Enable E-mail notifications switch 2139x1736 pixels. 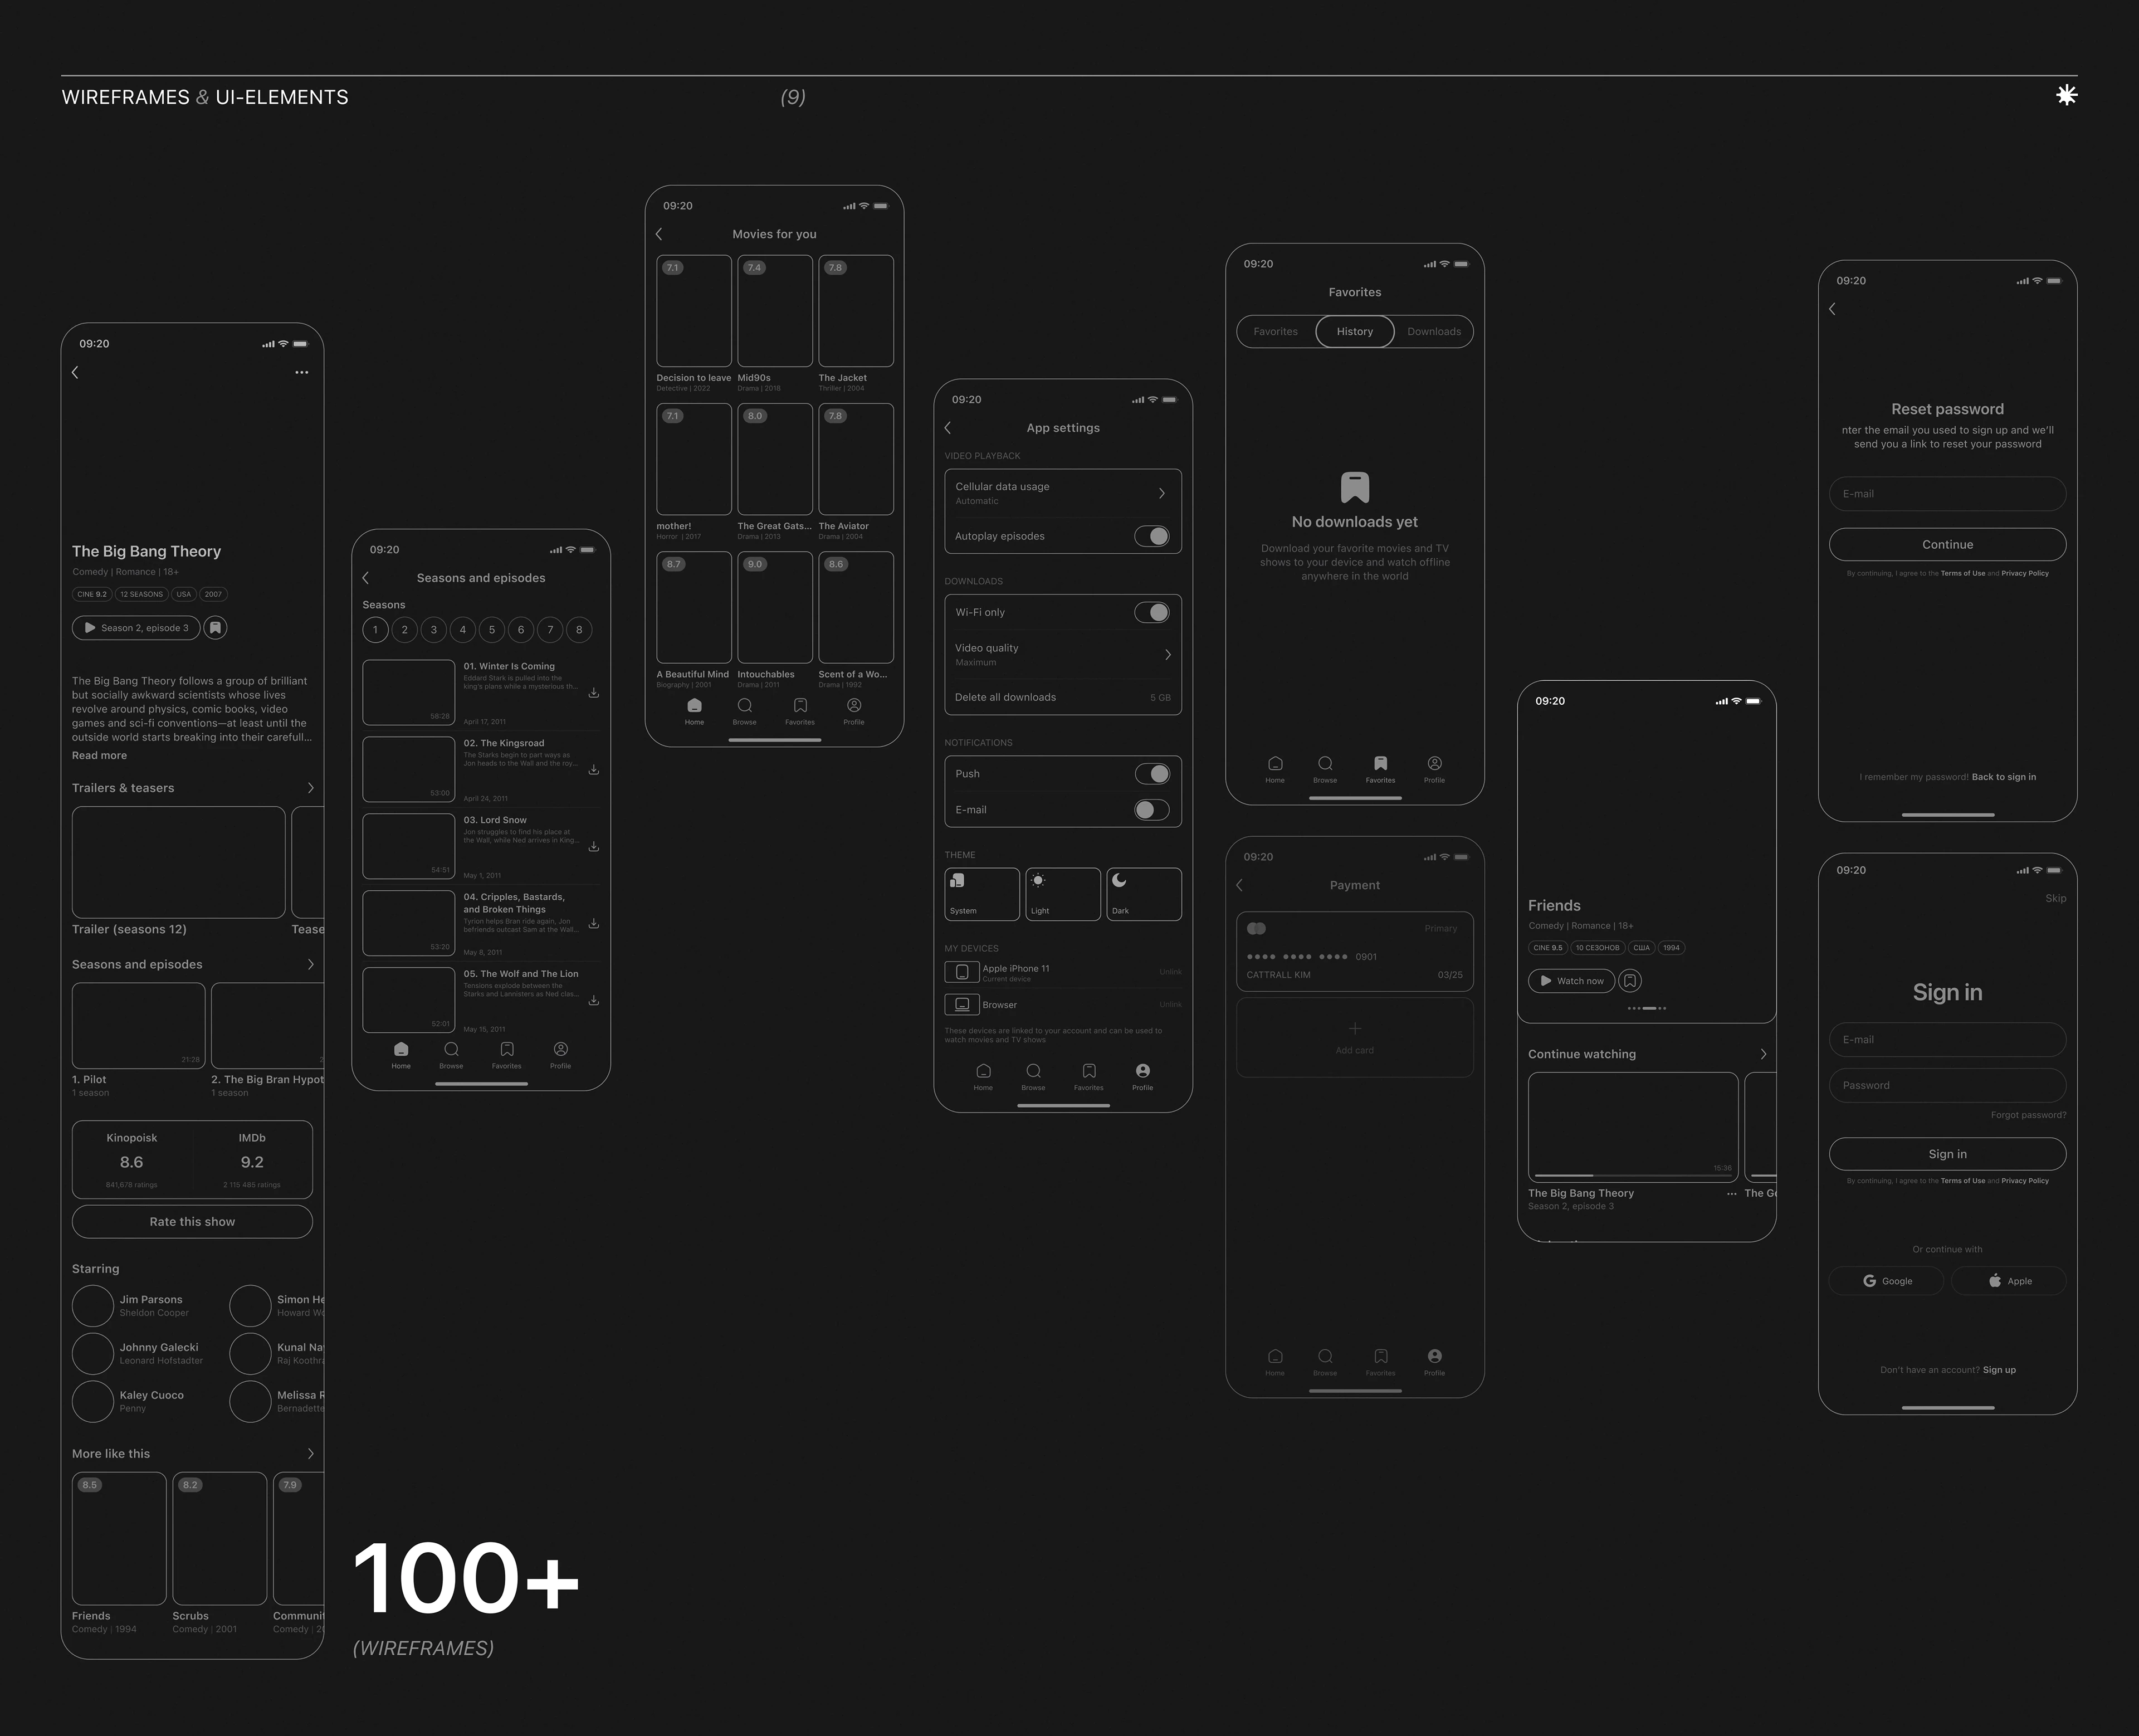tap(1151, 810)
